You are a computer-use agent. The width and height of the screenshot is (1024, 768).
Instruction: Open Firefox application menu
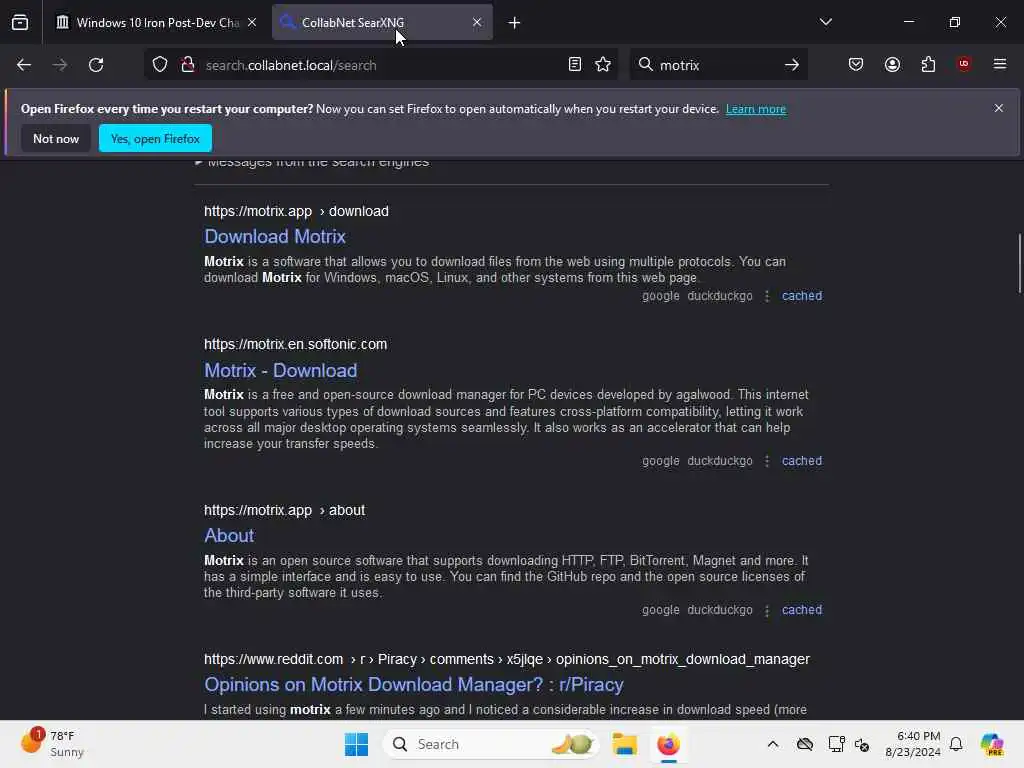[1000, 64]
